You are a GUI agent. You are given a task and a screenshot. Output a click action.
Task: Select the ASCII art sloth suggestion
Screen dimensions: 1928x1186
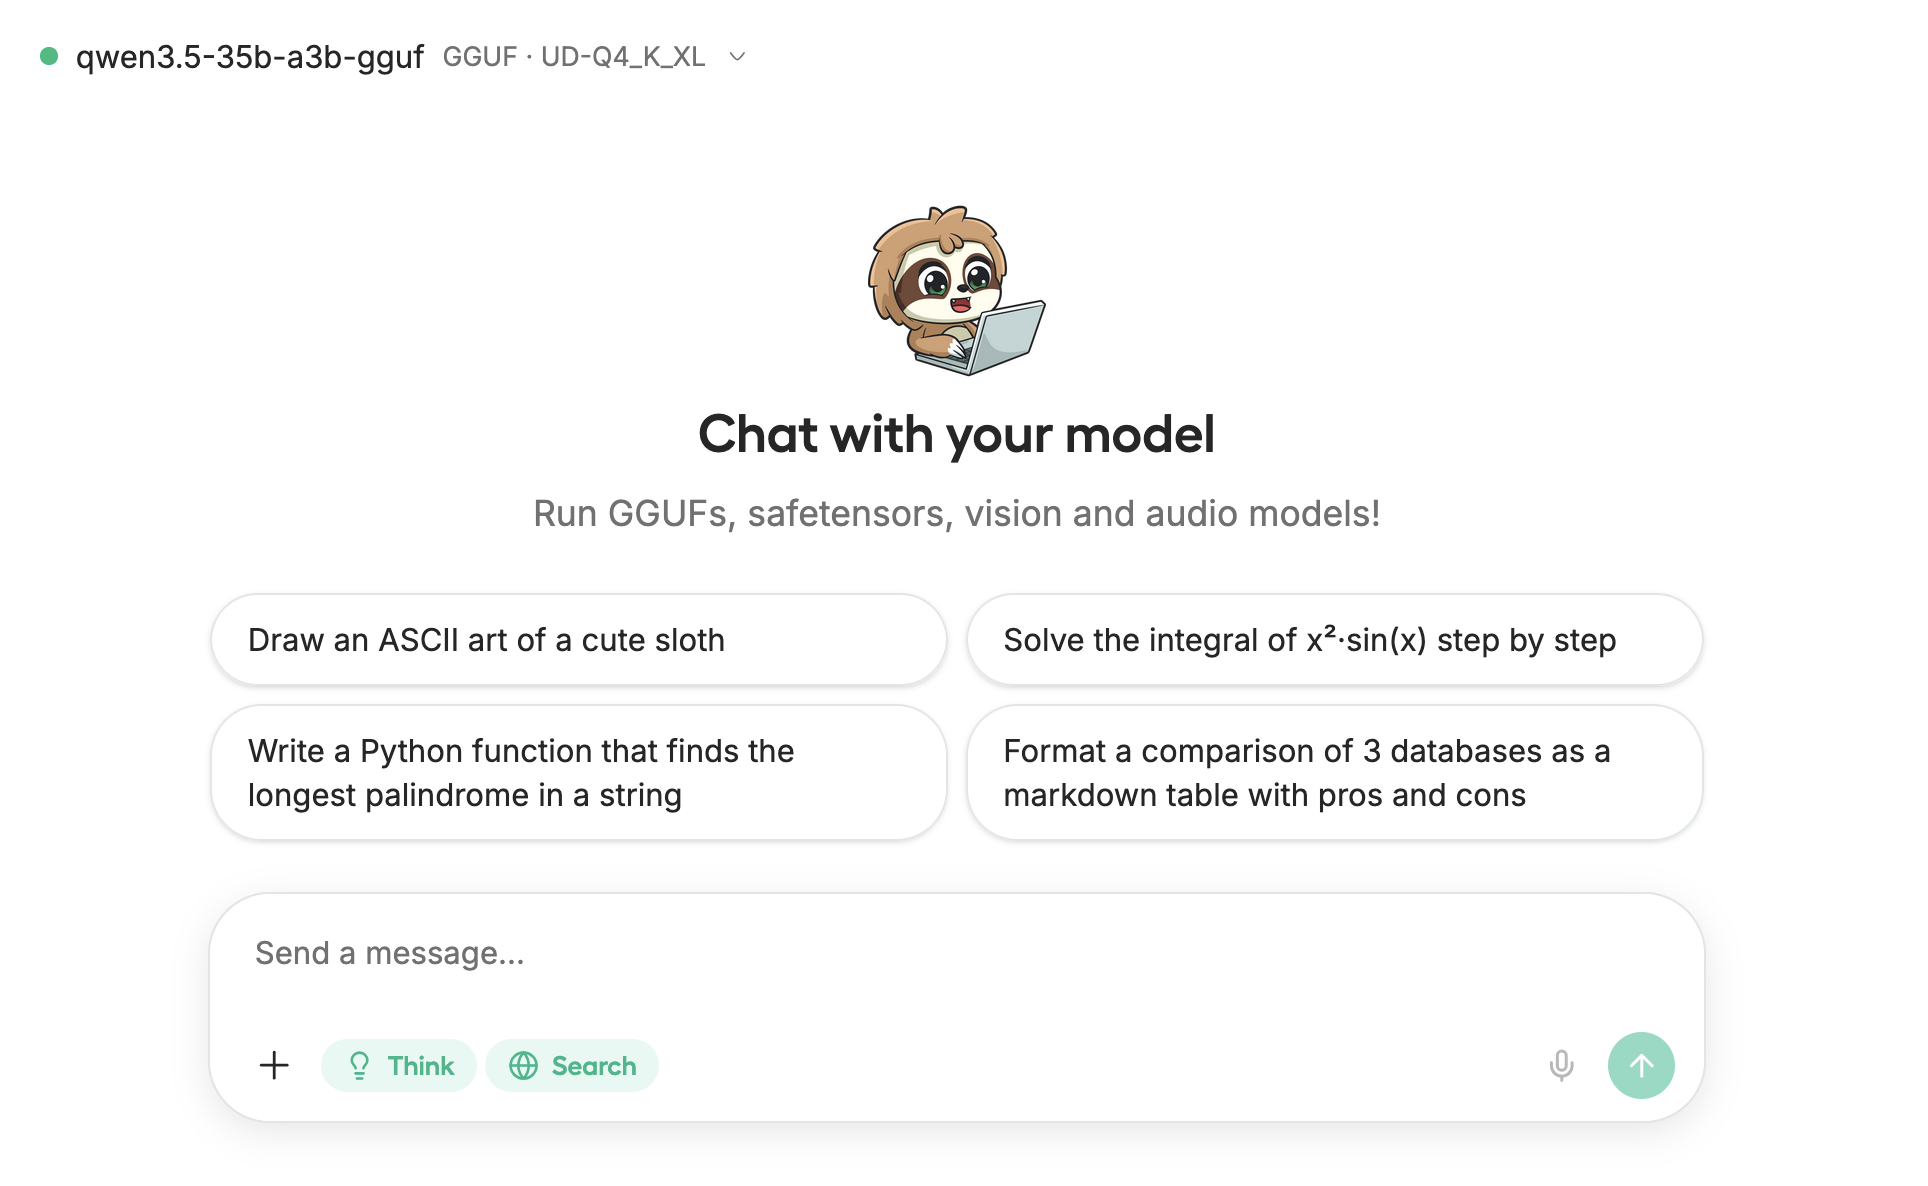pos(578,640)
